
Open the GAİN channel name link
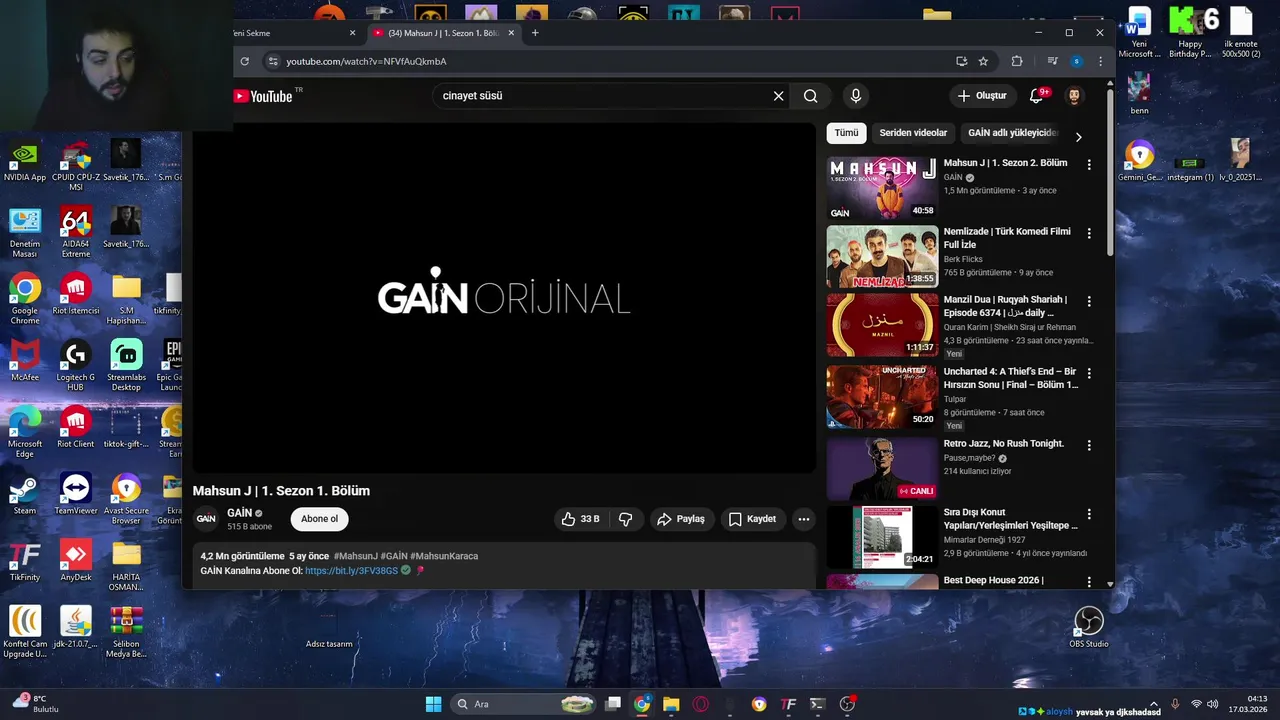coord(239,513)
